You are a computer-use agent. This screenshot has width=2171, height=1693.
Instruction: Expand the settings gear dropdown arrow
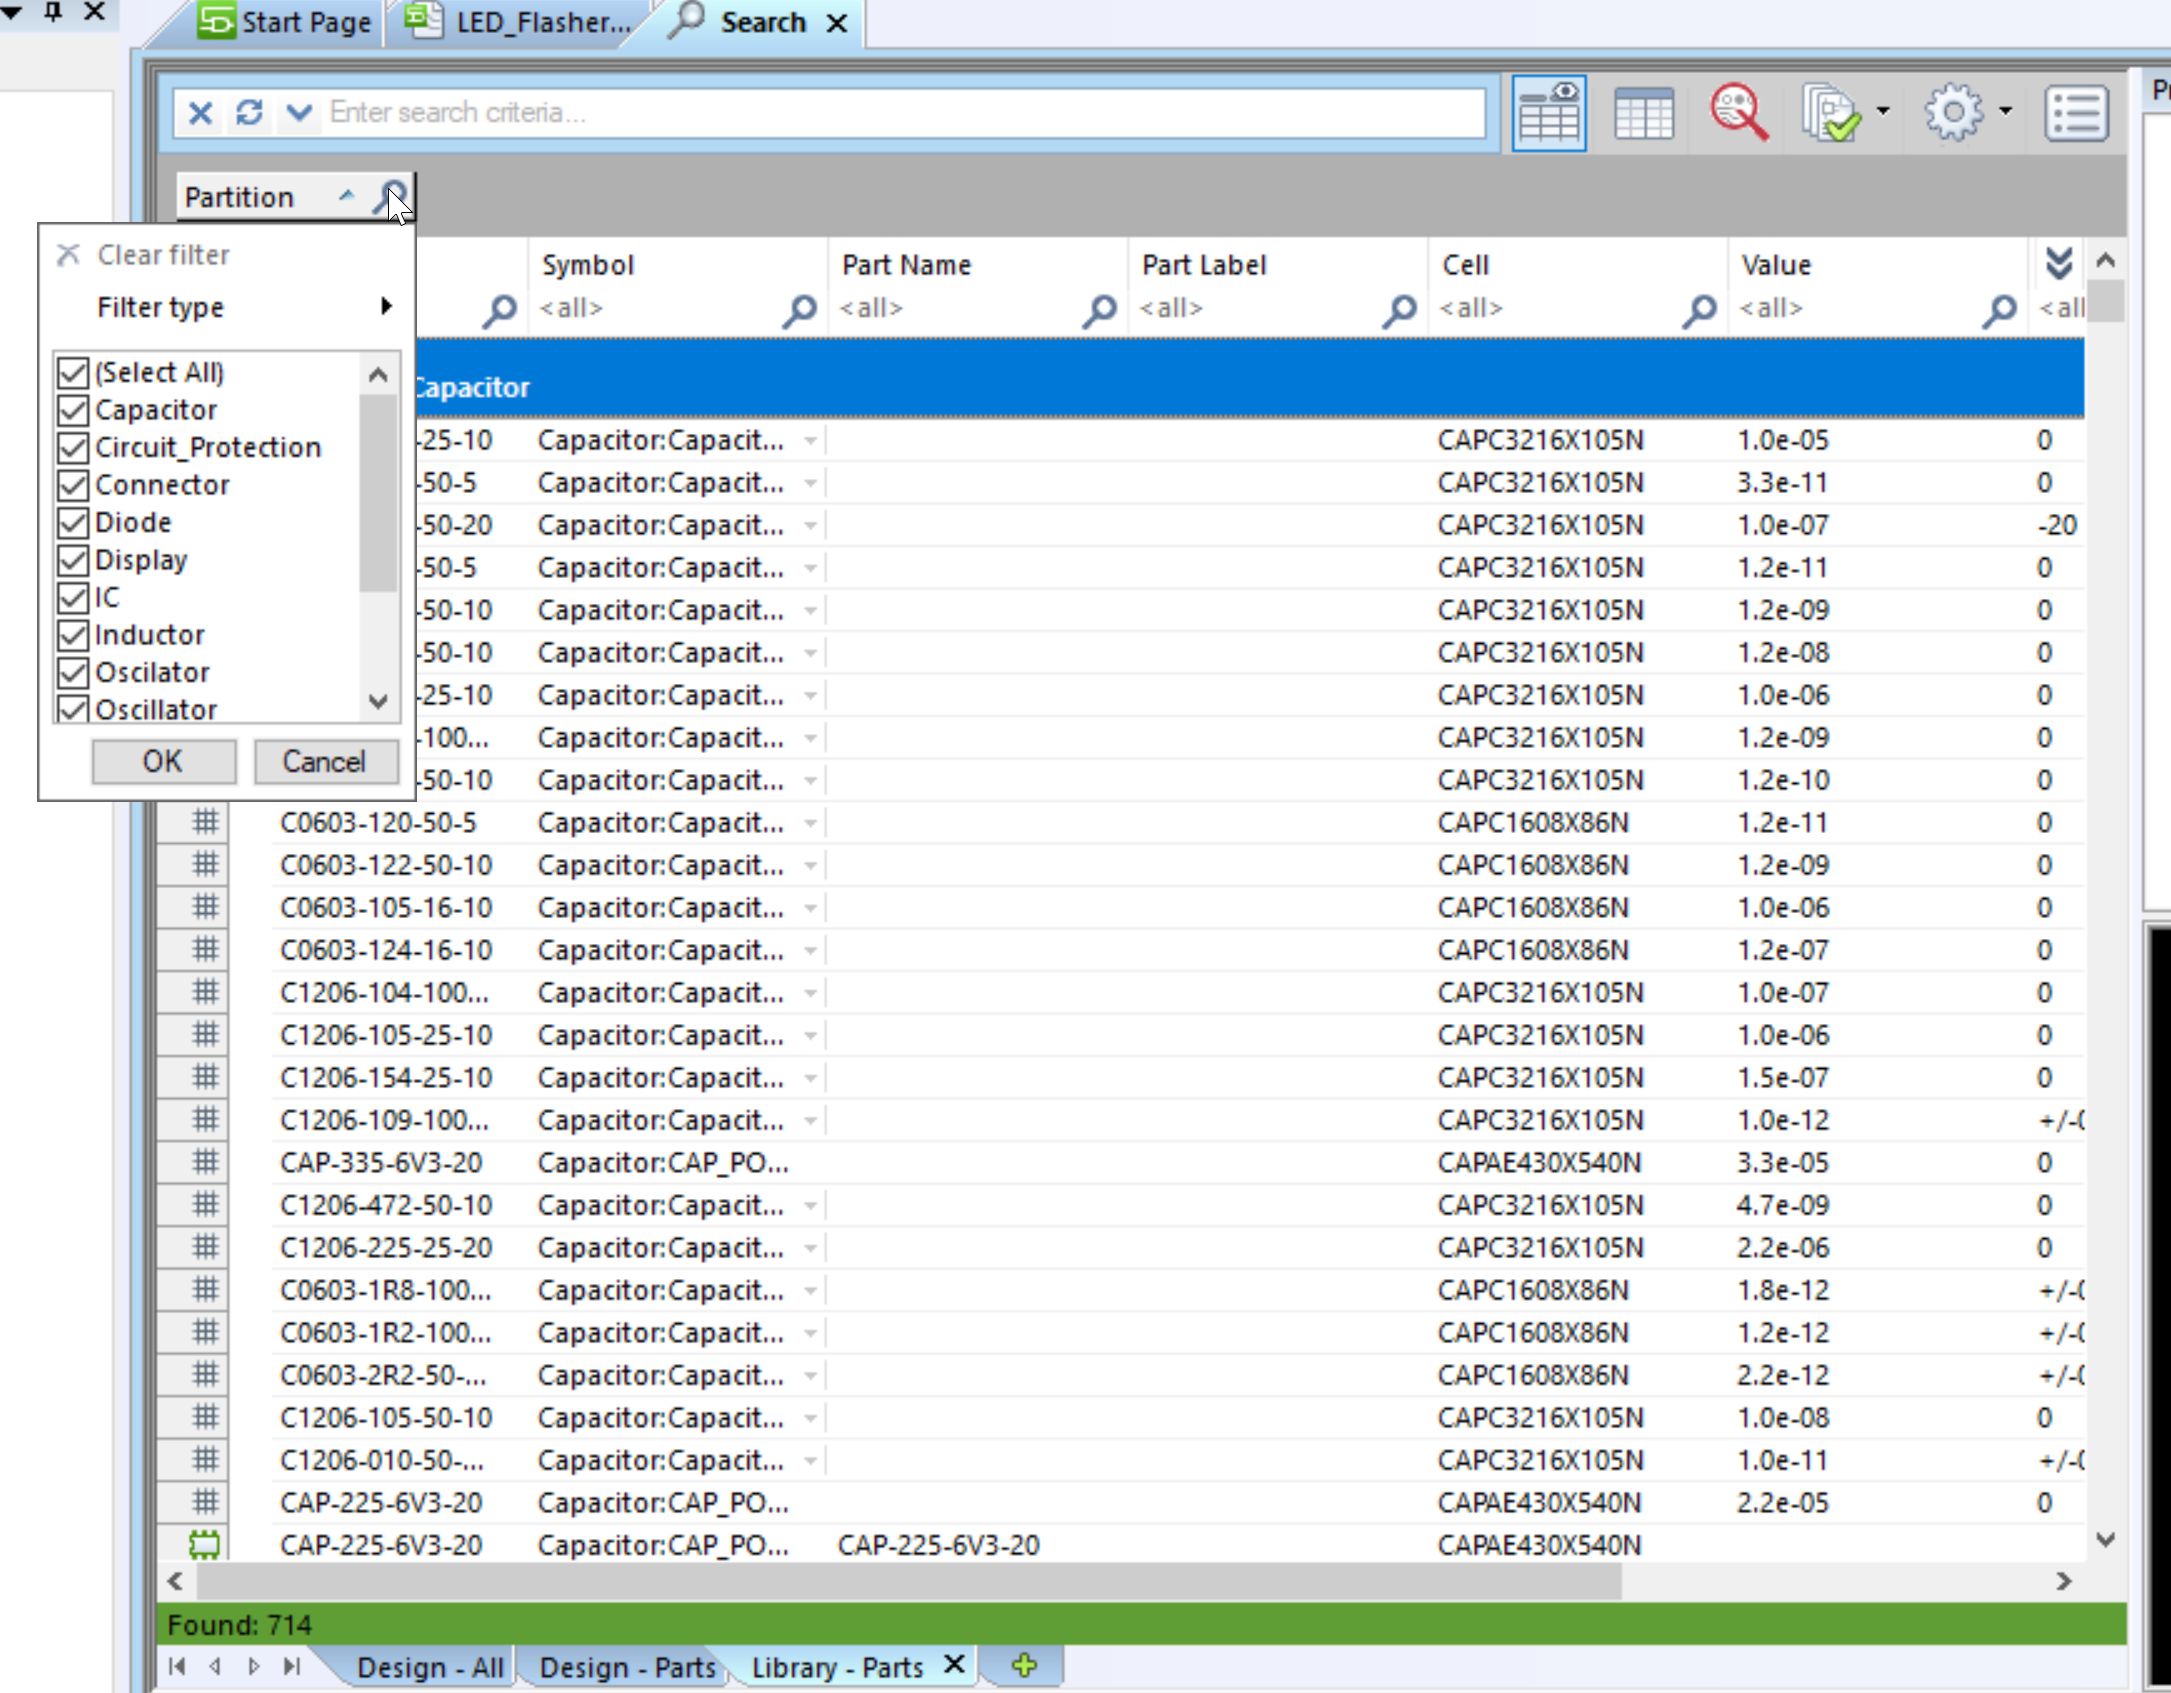[x=2005, y=111]
